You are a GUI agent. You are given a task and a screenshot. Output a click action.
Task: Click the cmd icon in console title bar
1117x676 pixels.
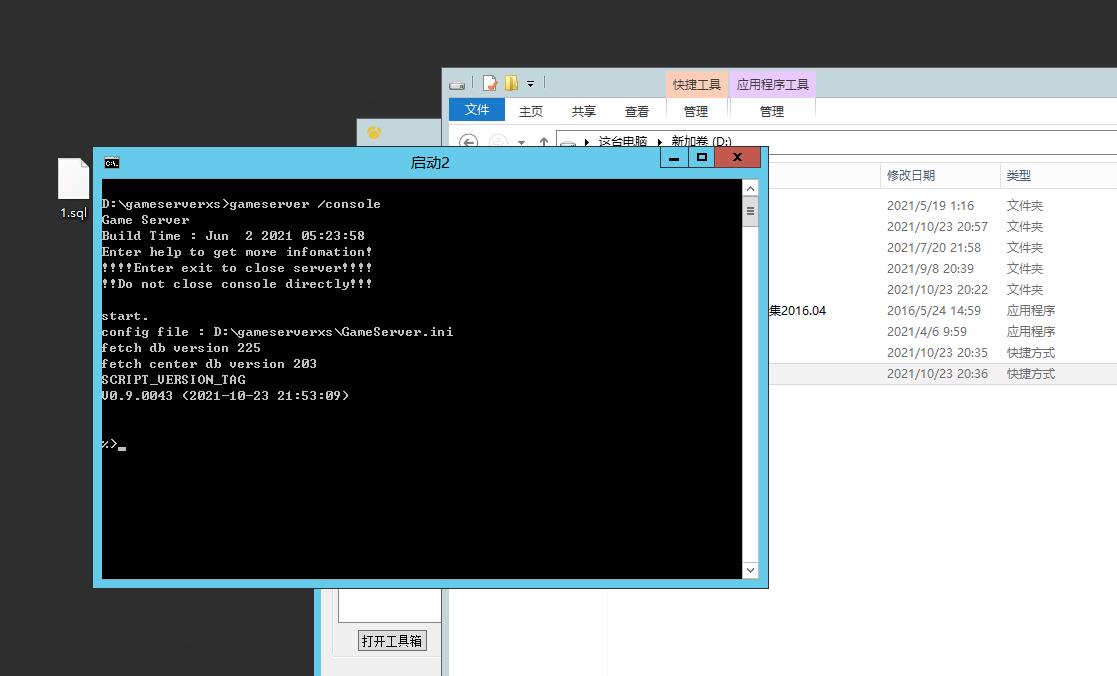point(112,162)
